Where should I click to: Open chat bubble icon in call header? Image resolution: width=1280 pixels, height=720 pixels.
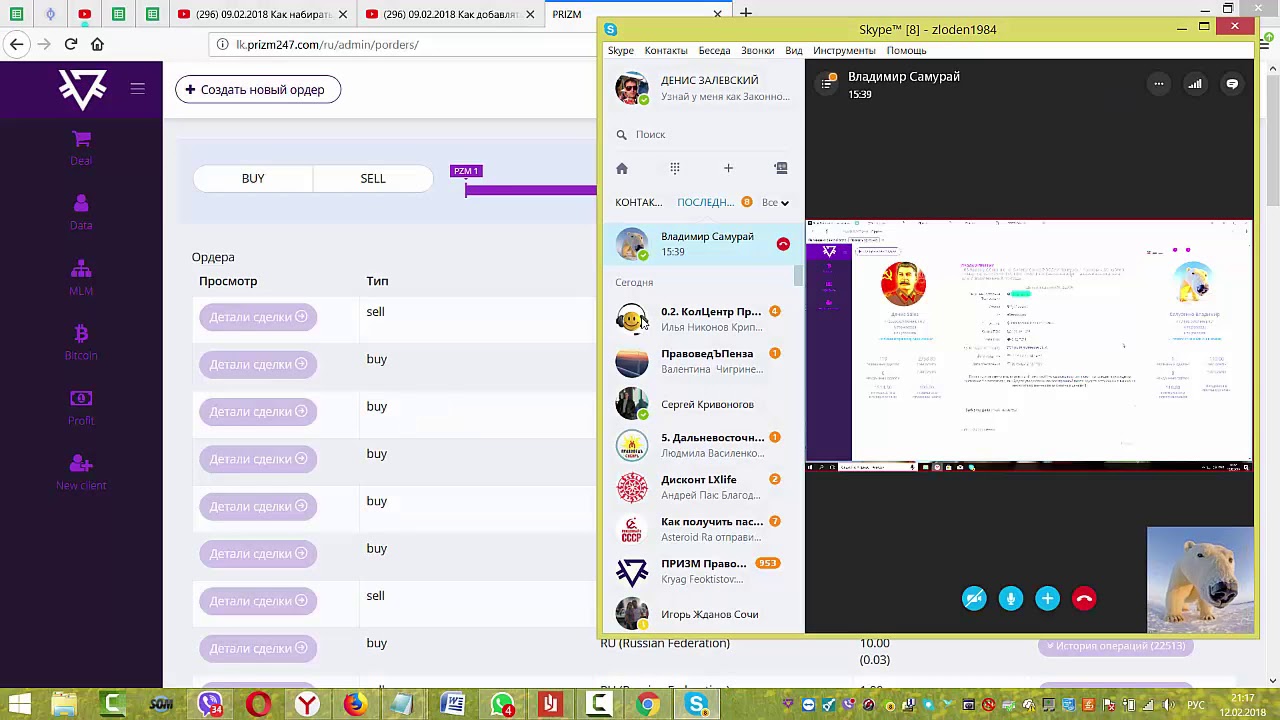1232,84
